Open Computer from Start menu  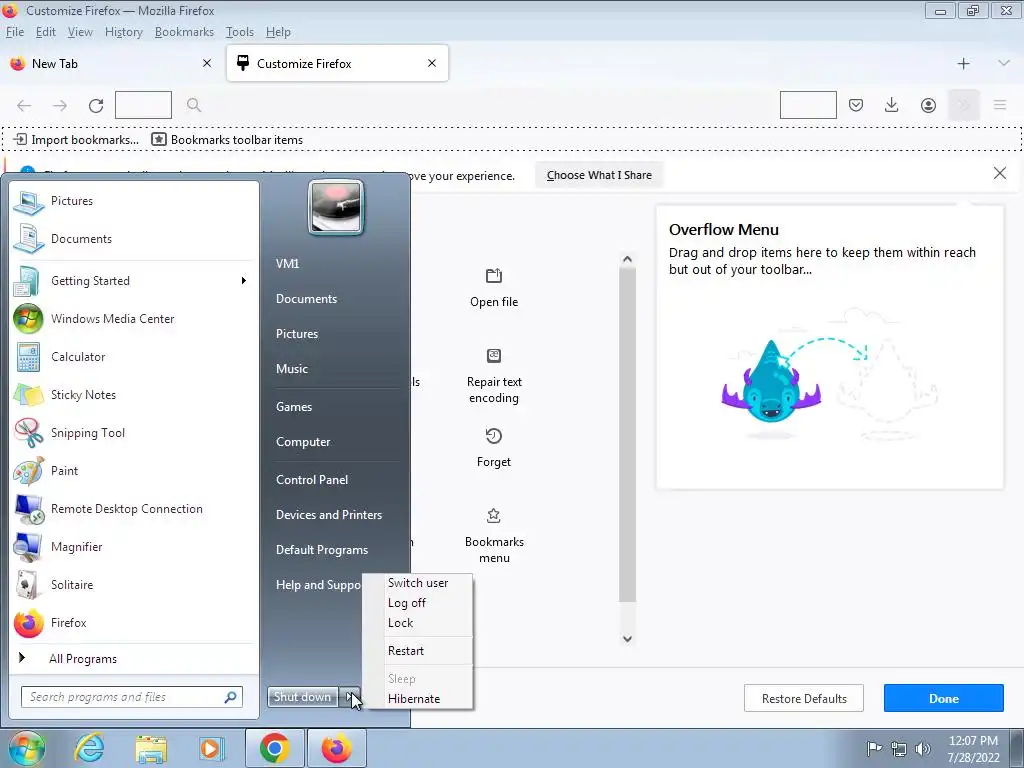(303, 441)
